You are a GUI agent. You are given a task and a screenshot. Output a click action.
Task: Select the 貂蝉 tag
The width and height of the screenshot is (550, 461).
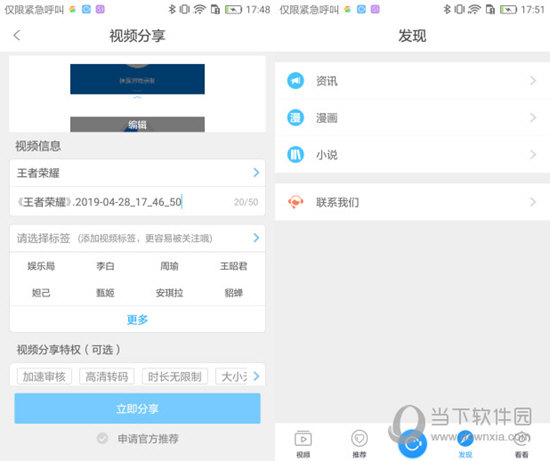[x=234, y=293]
